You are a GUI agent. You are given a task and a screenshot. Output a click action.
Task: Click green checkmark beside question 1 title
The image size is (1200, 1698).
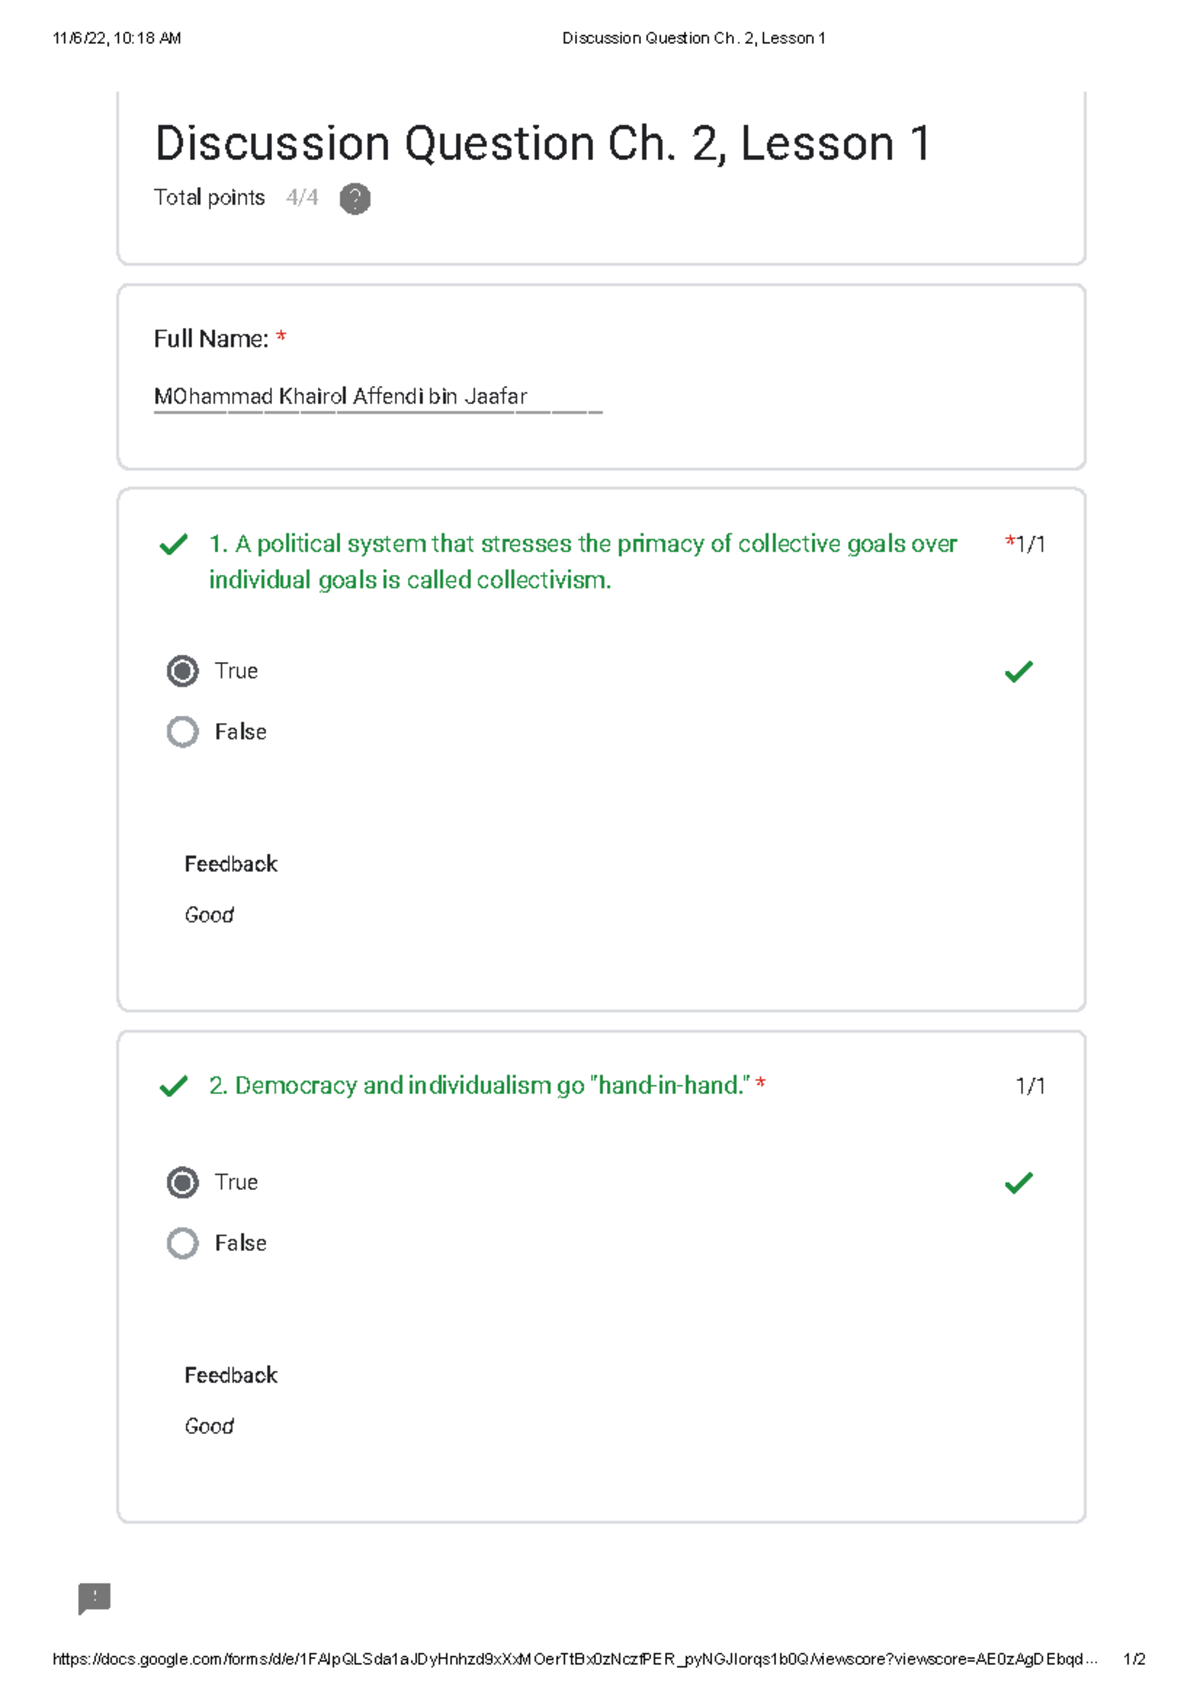click(x=174, y=545)
